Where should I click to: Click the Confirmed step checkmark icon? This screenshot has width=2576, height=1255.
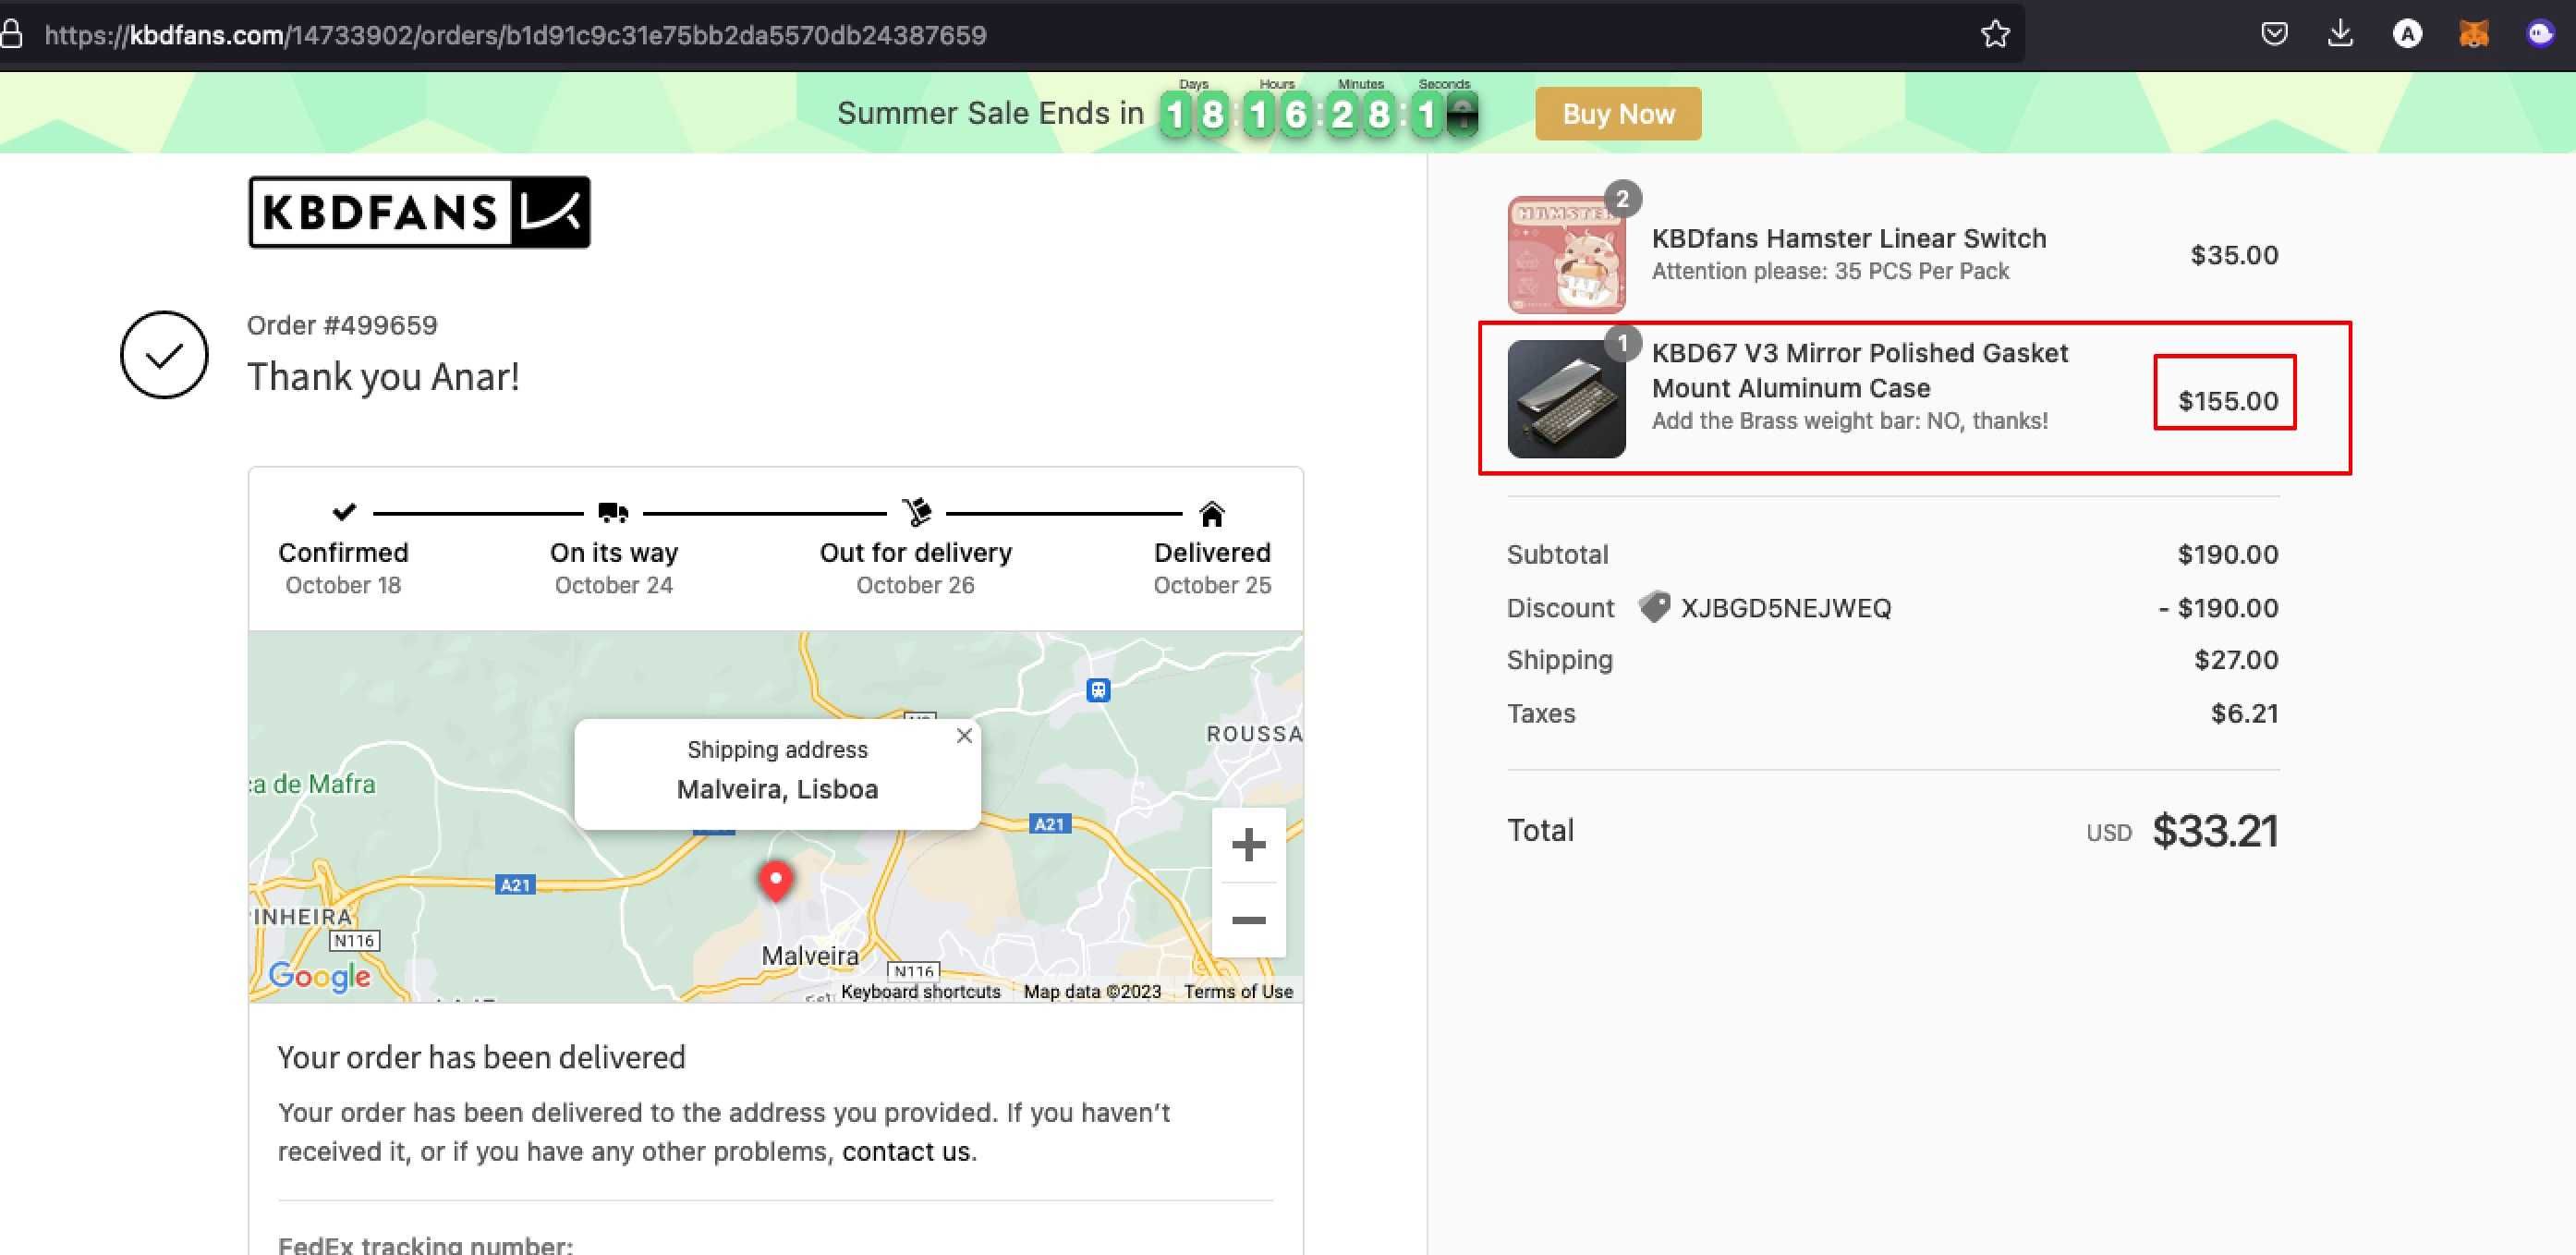pyautogui.click(x=344, y=512)
